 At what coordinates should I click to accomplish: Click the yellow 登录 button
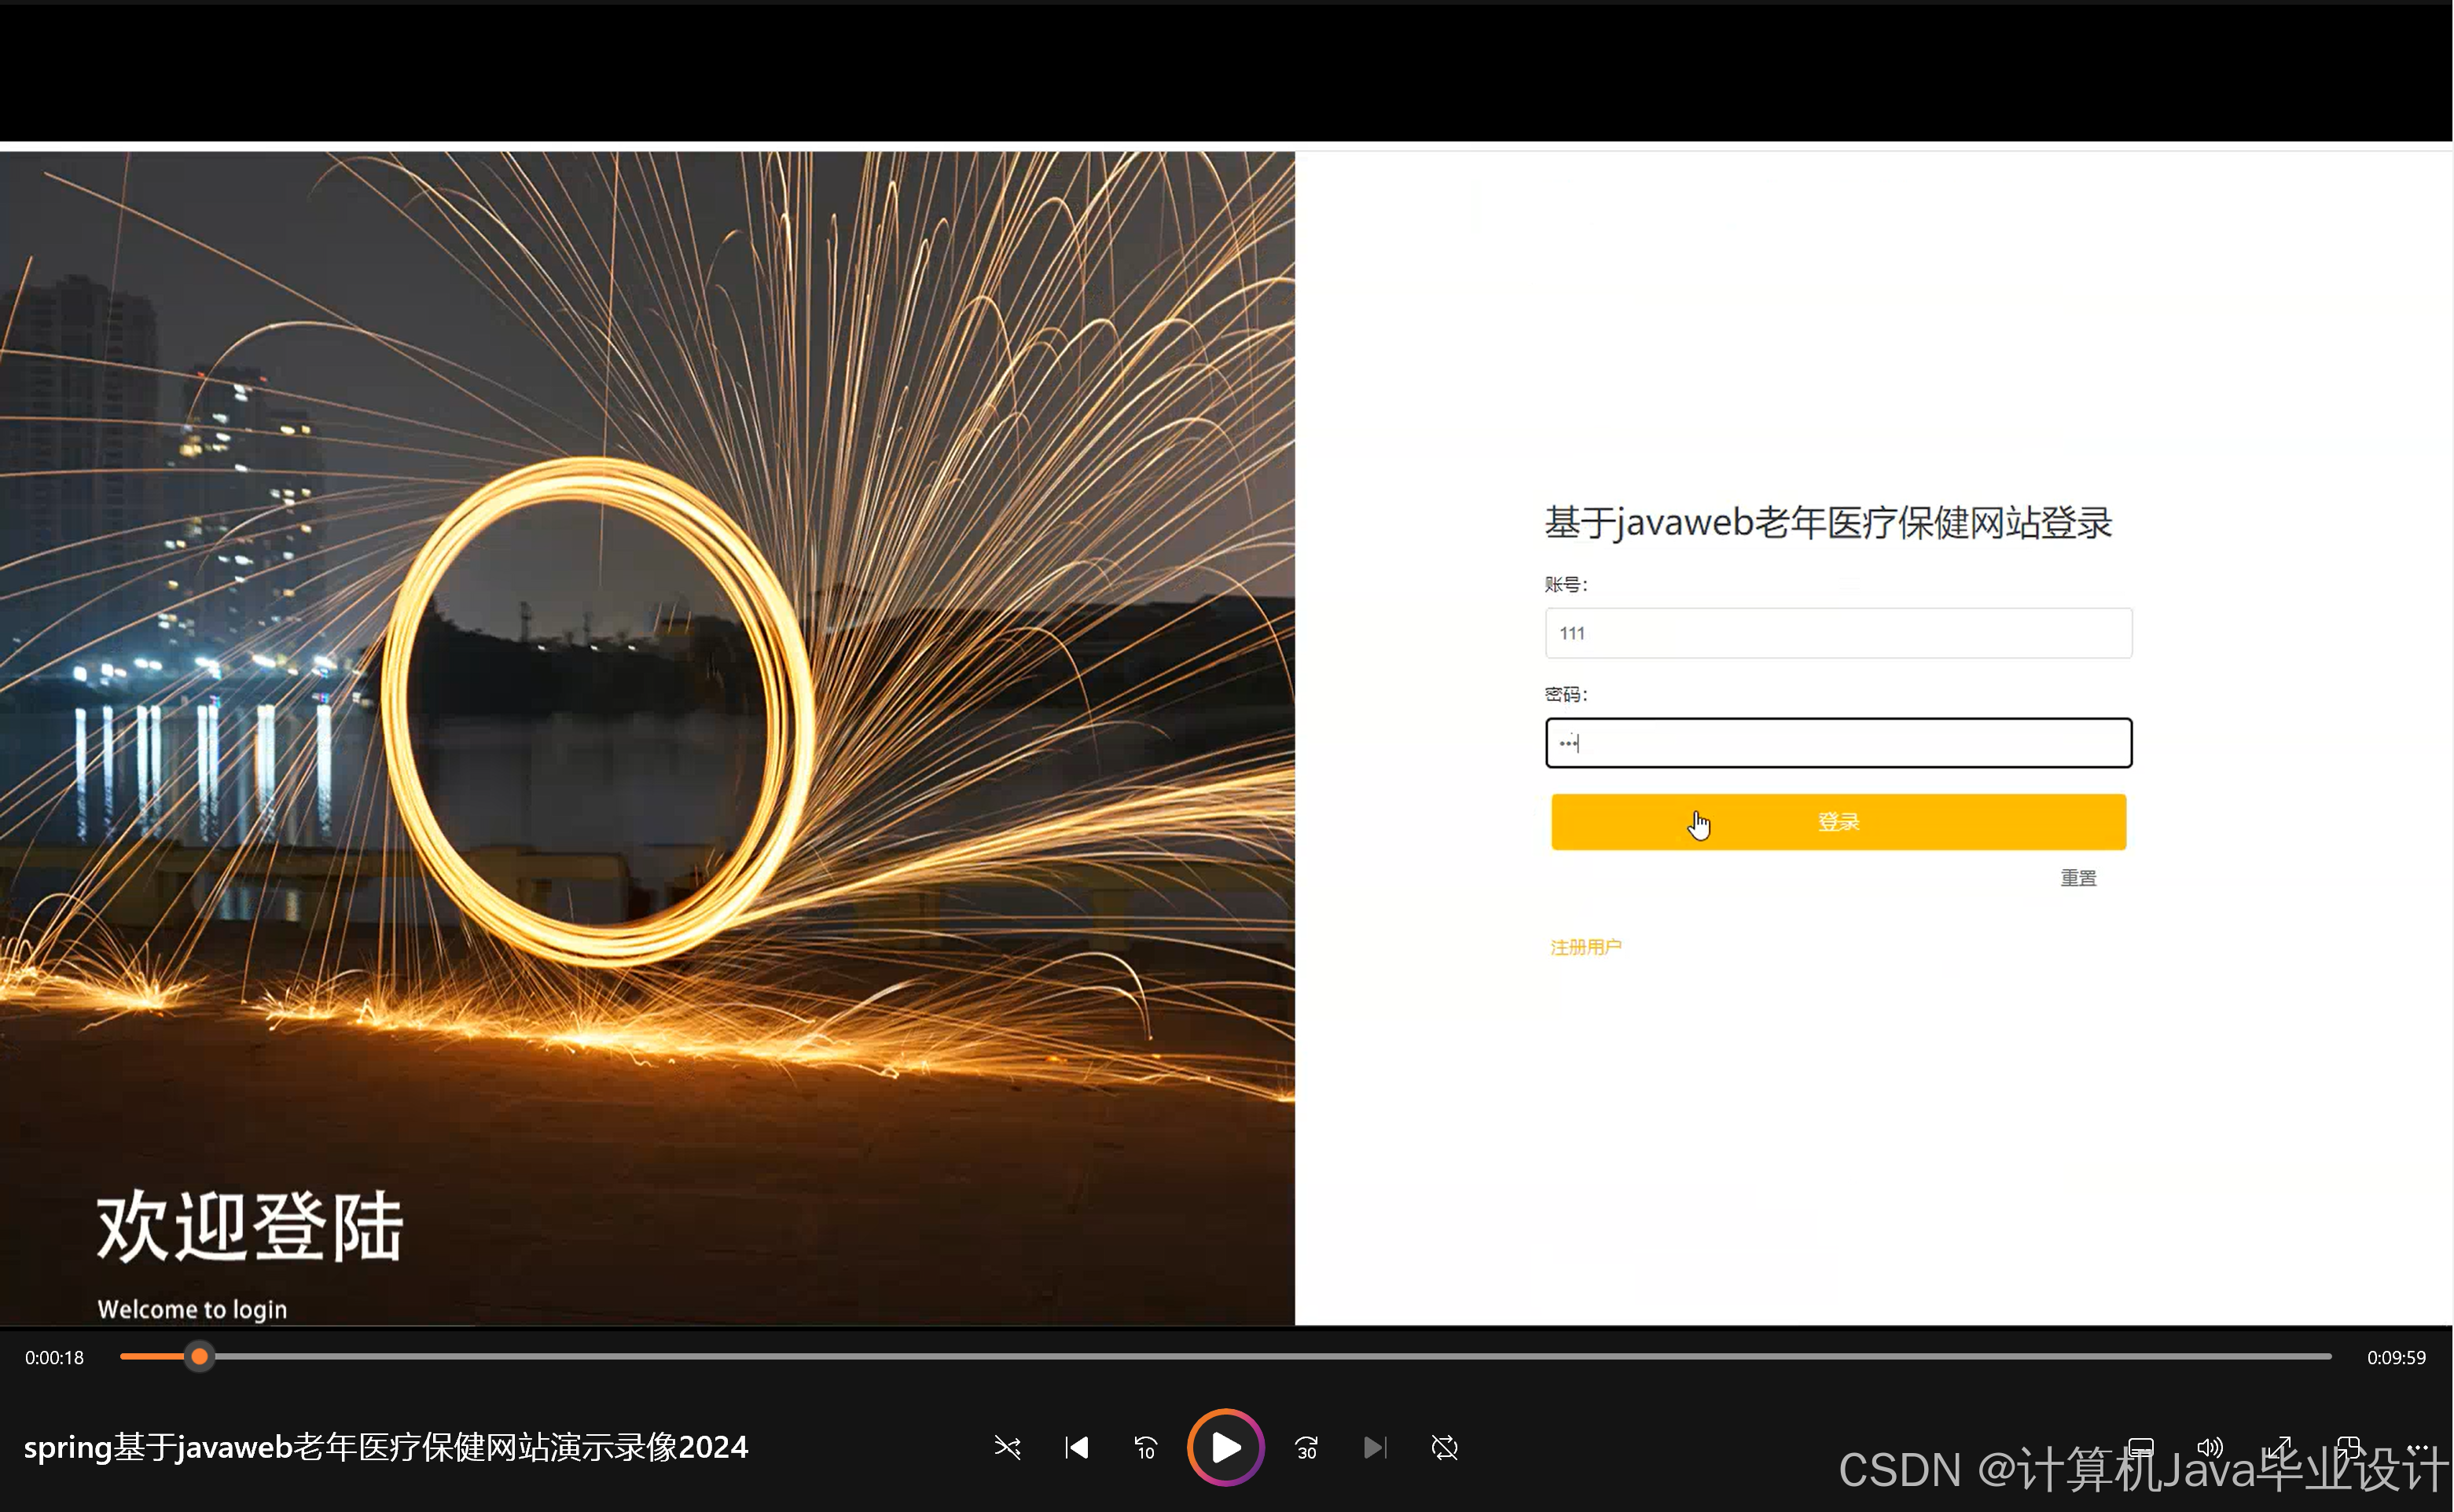click(x=1838, y=822)
